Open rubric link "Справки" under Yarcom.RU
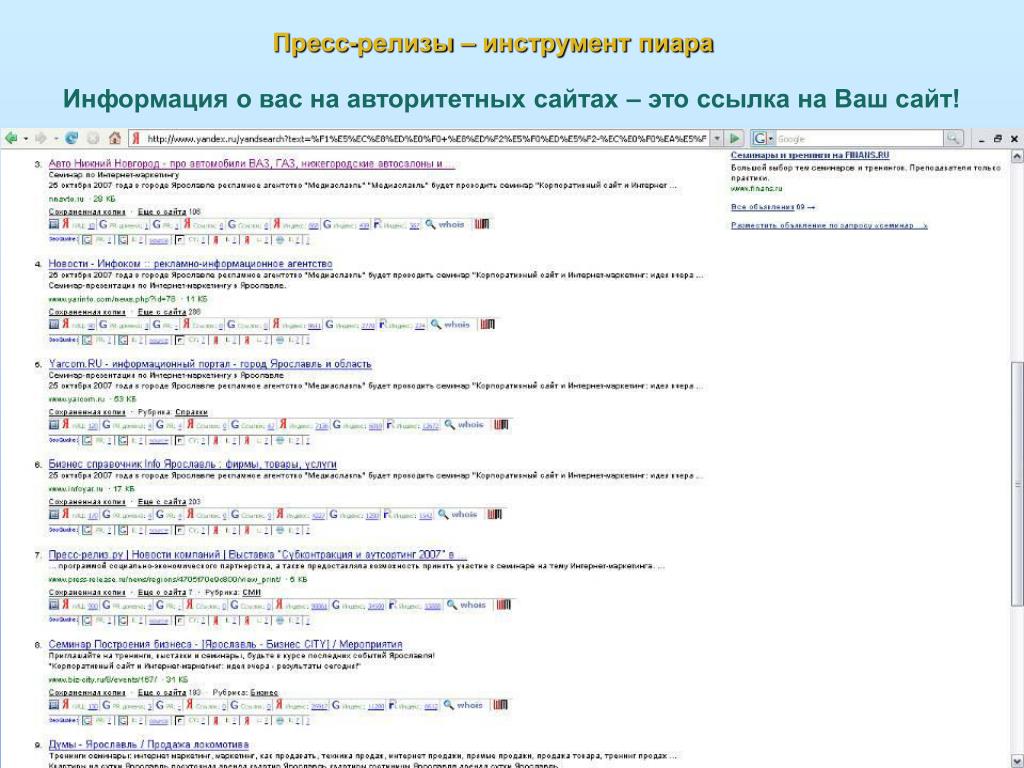This screenshot has height=768, width=1024. pyautogui.click(x=191, y=412)
